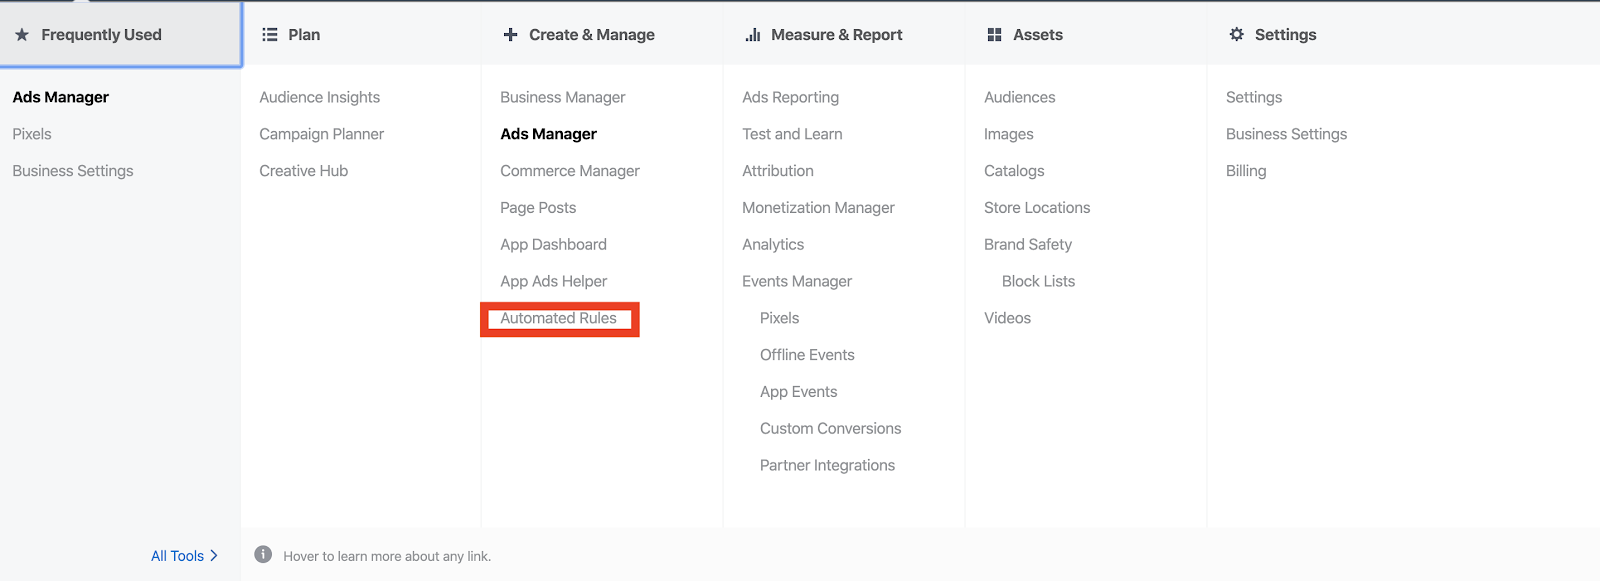Open App Ads Helper
Screen dimensions: 1600x581
[x=554, y=282]
